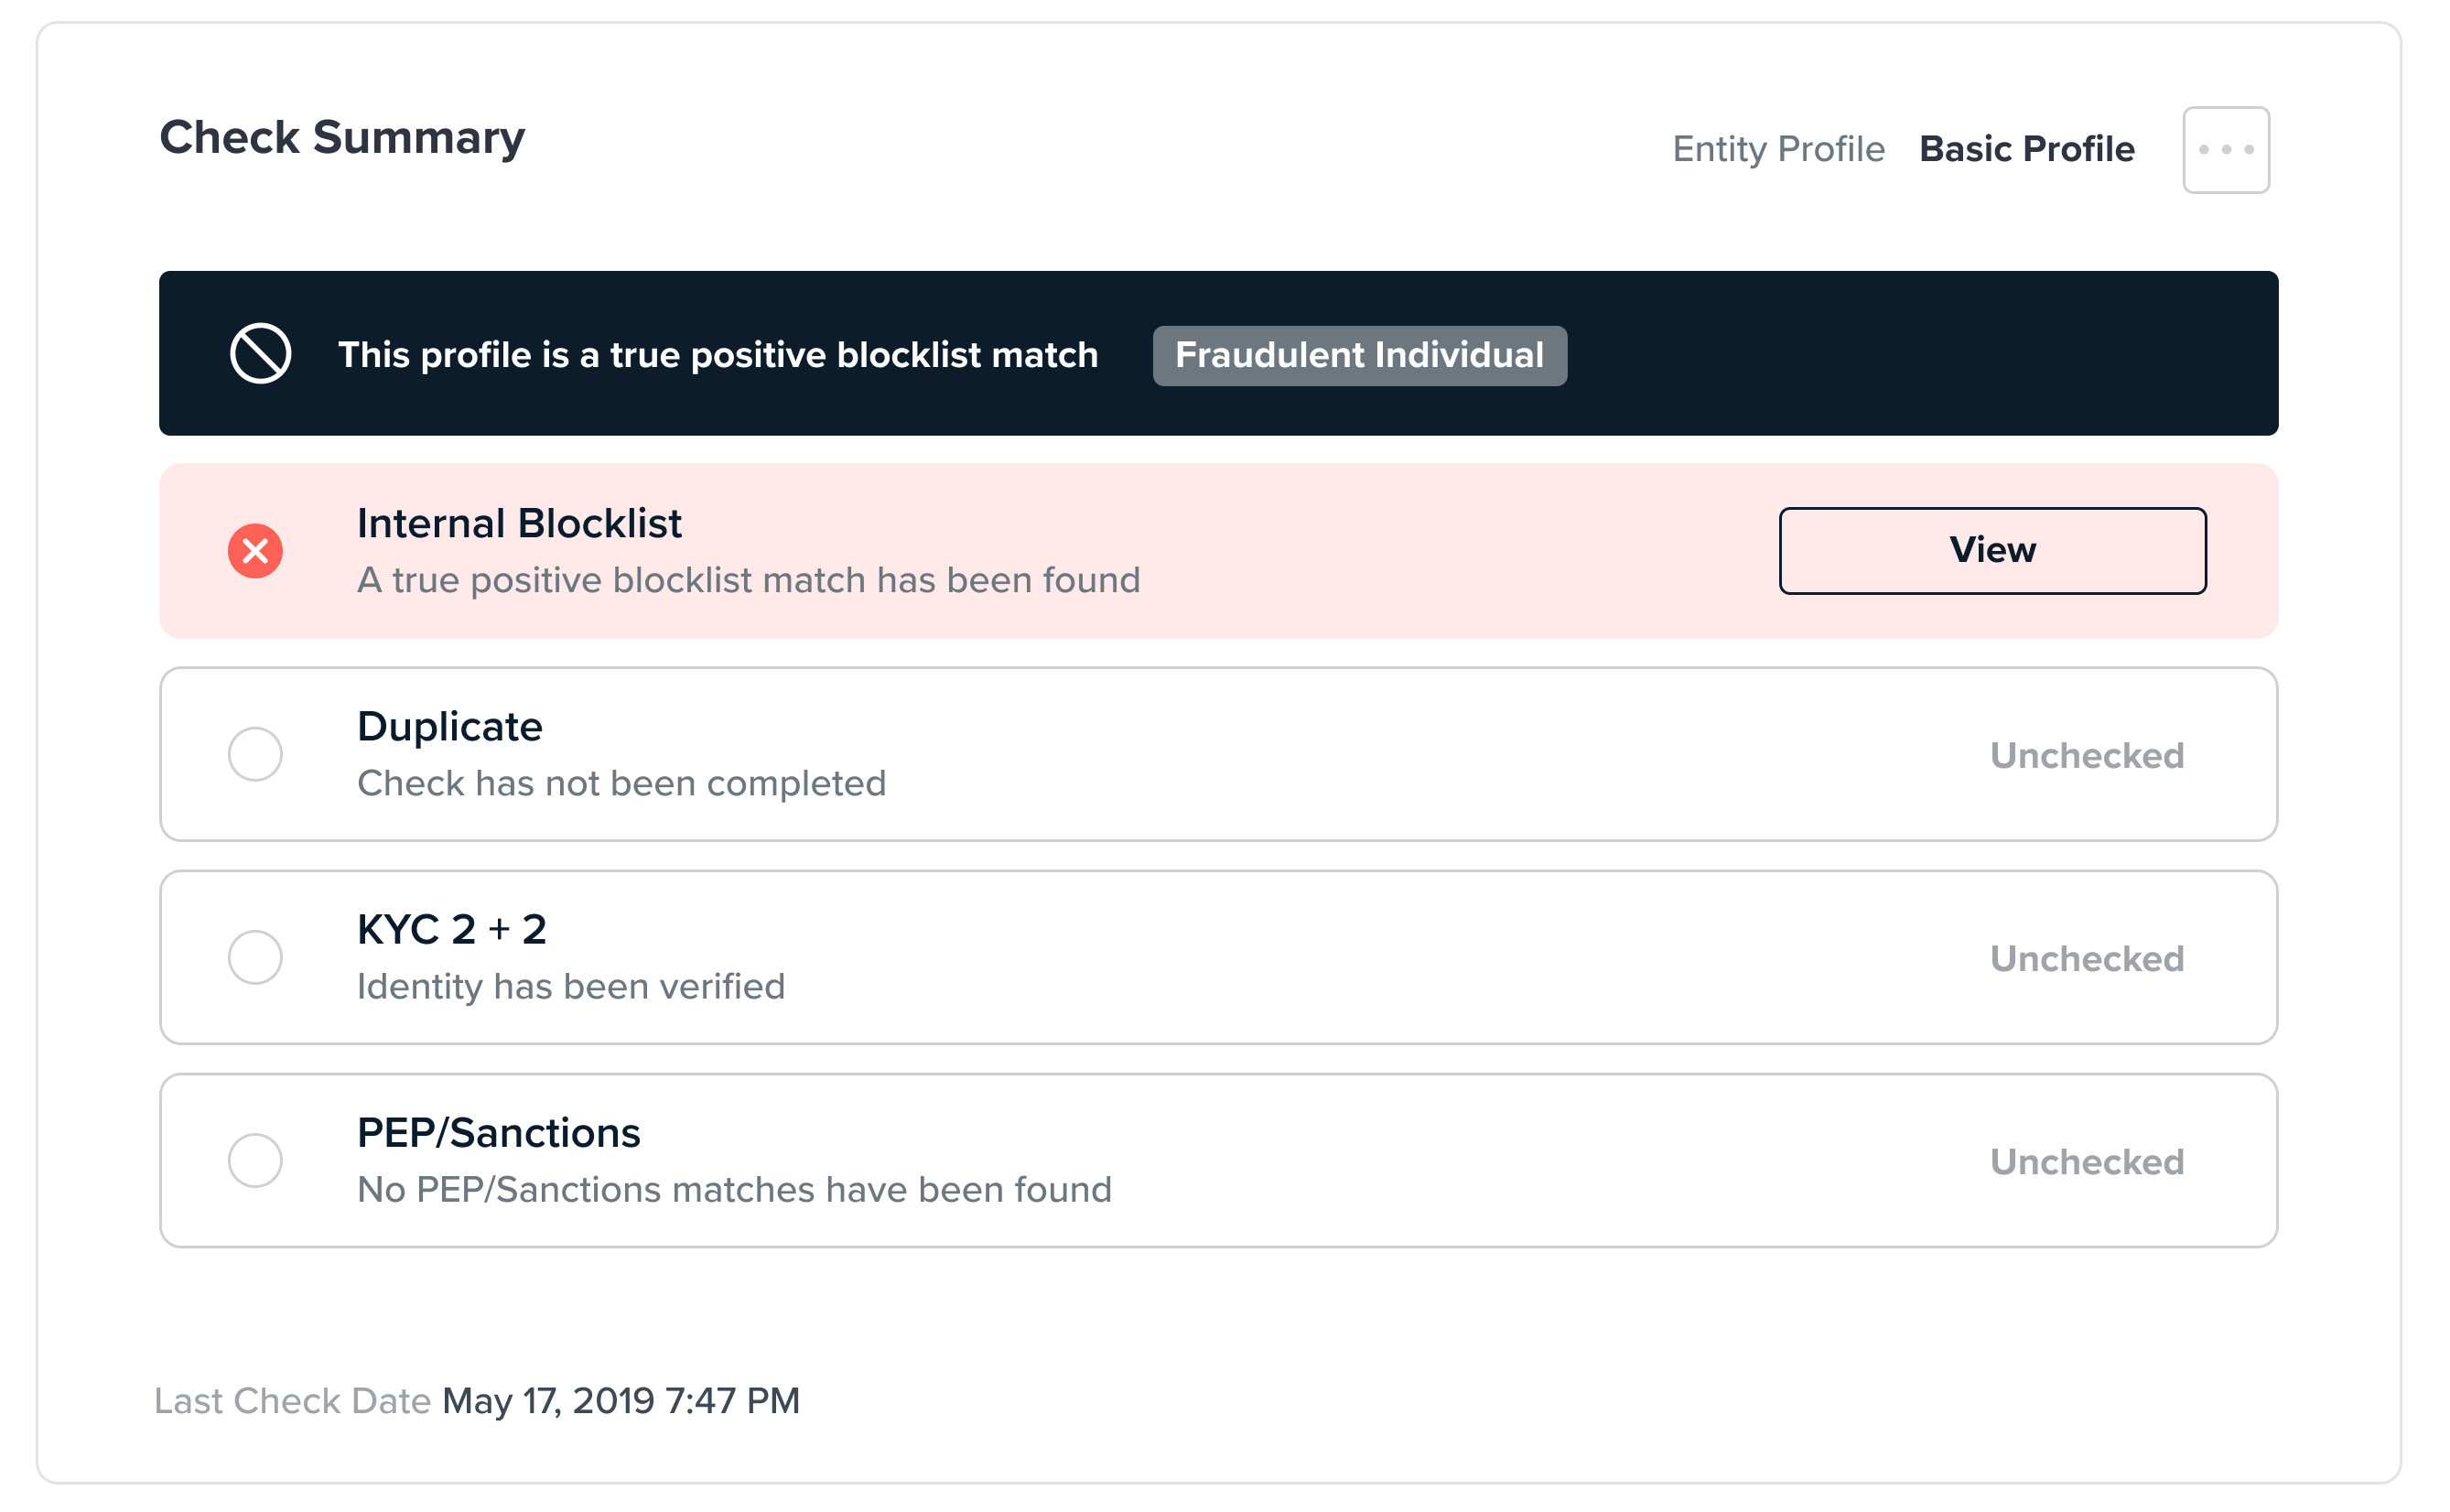Click the Last Check Date timestamp
Viewport: 2450px width, 1512px height.
coord(620,1400)
